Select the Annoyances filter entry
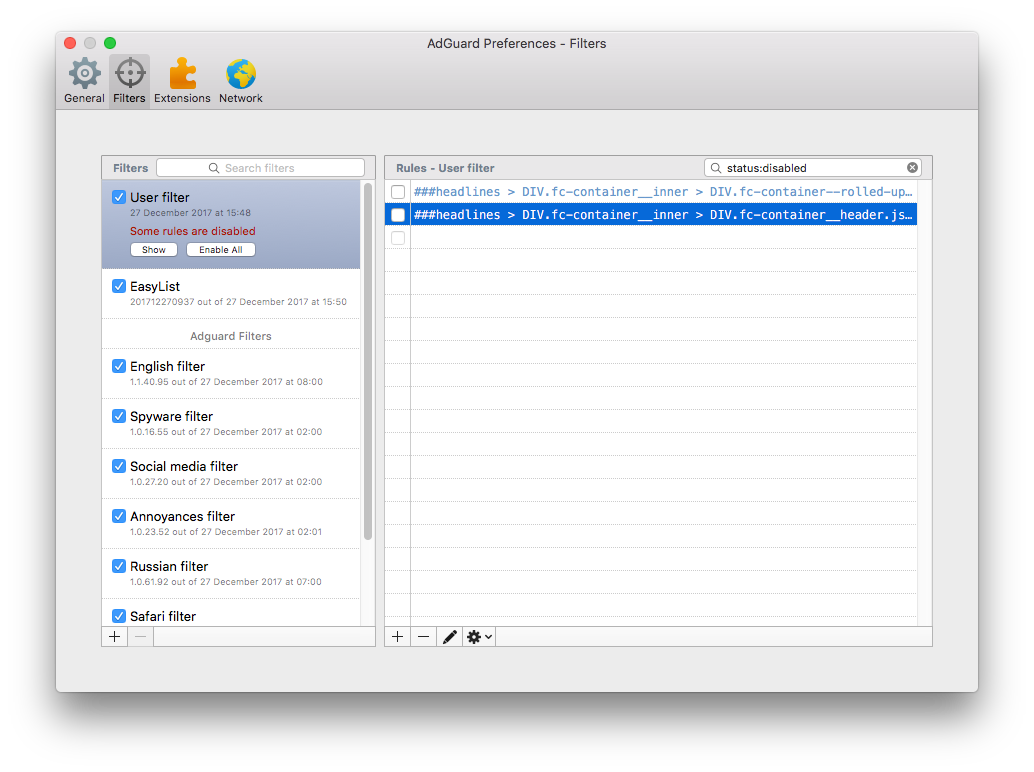Screen dimensions: 1034x772 231,523
